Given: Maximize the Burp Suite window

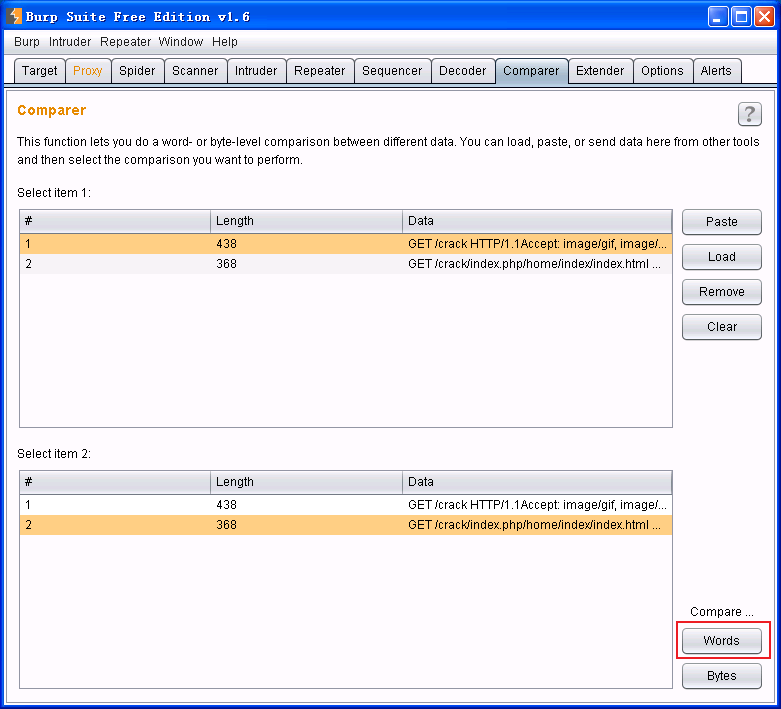Looking at the screenshot, I should tap(741, 17).
